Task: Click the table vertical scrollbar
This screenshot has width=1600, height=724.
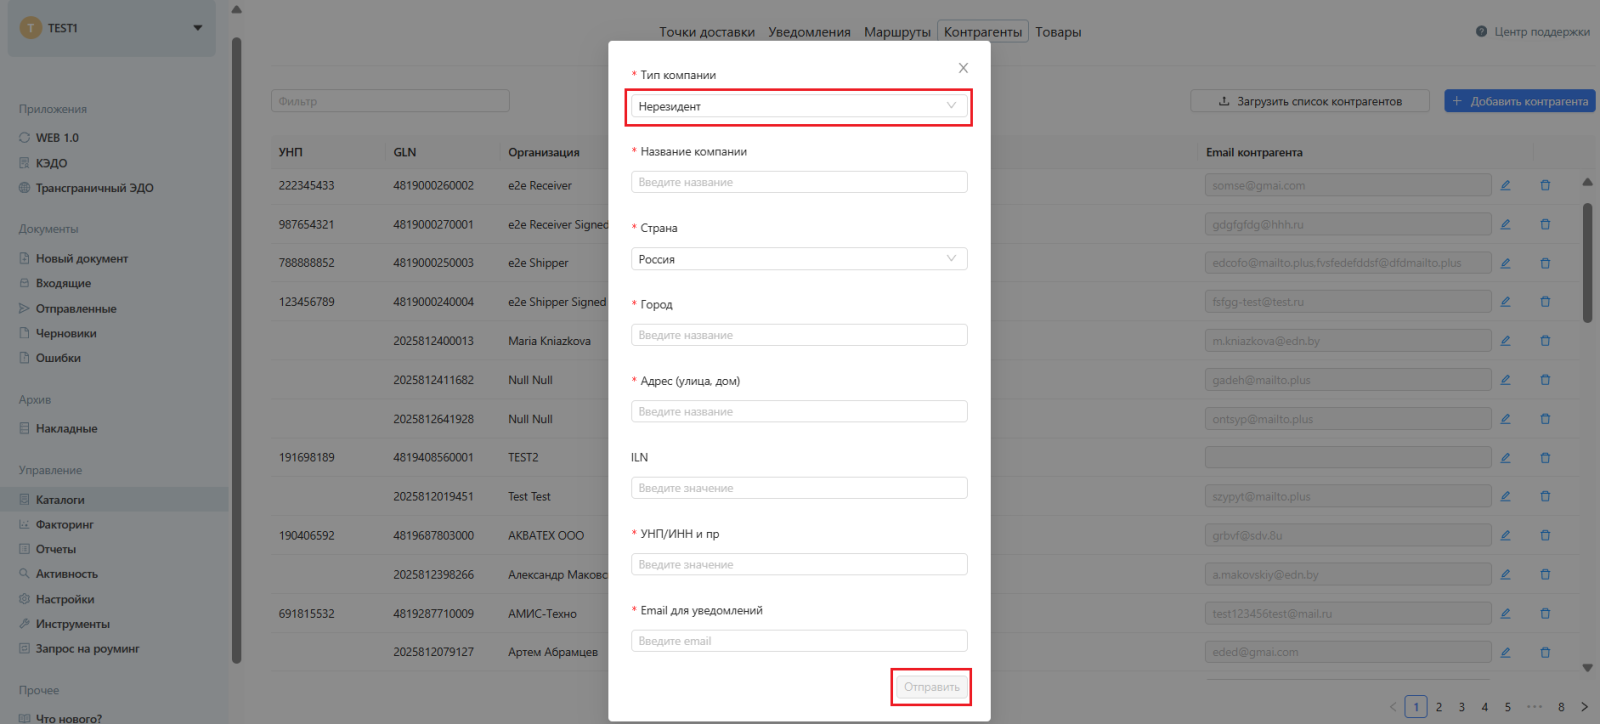Action: 1587,263
